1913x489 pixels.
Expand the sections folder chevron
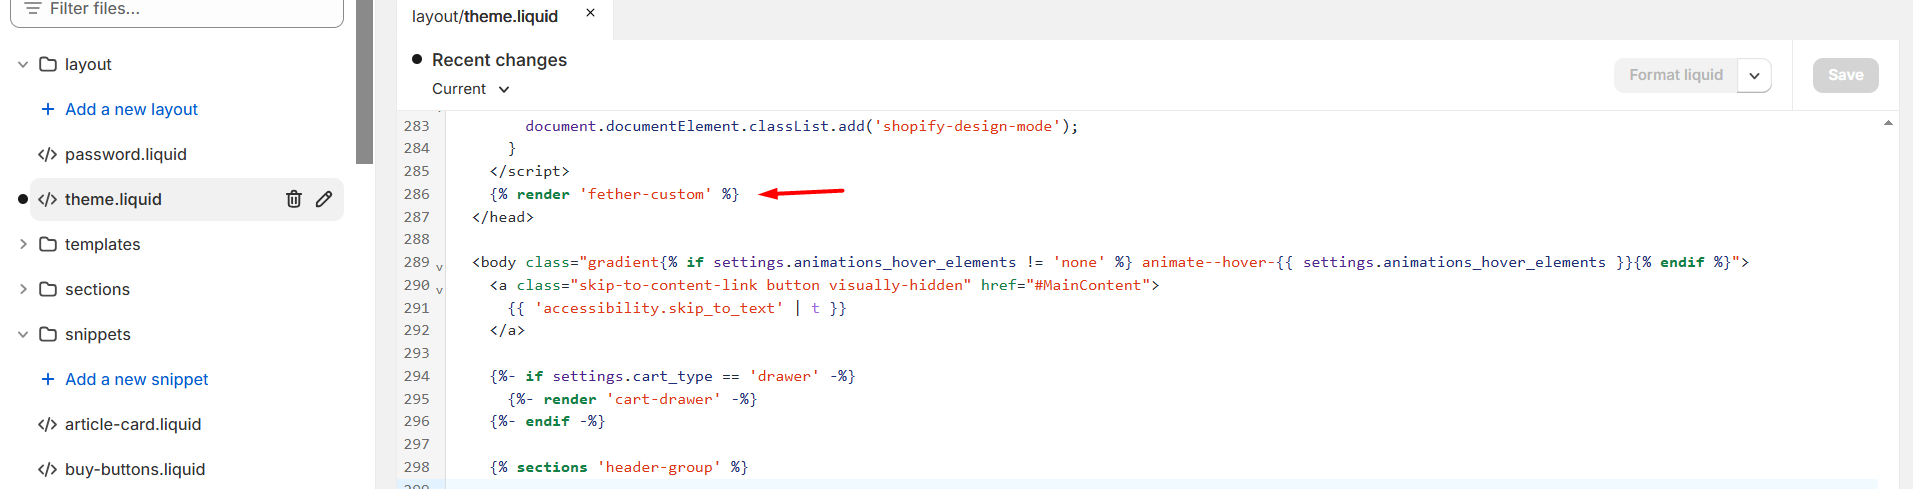coord(23,289)
